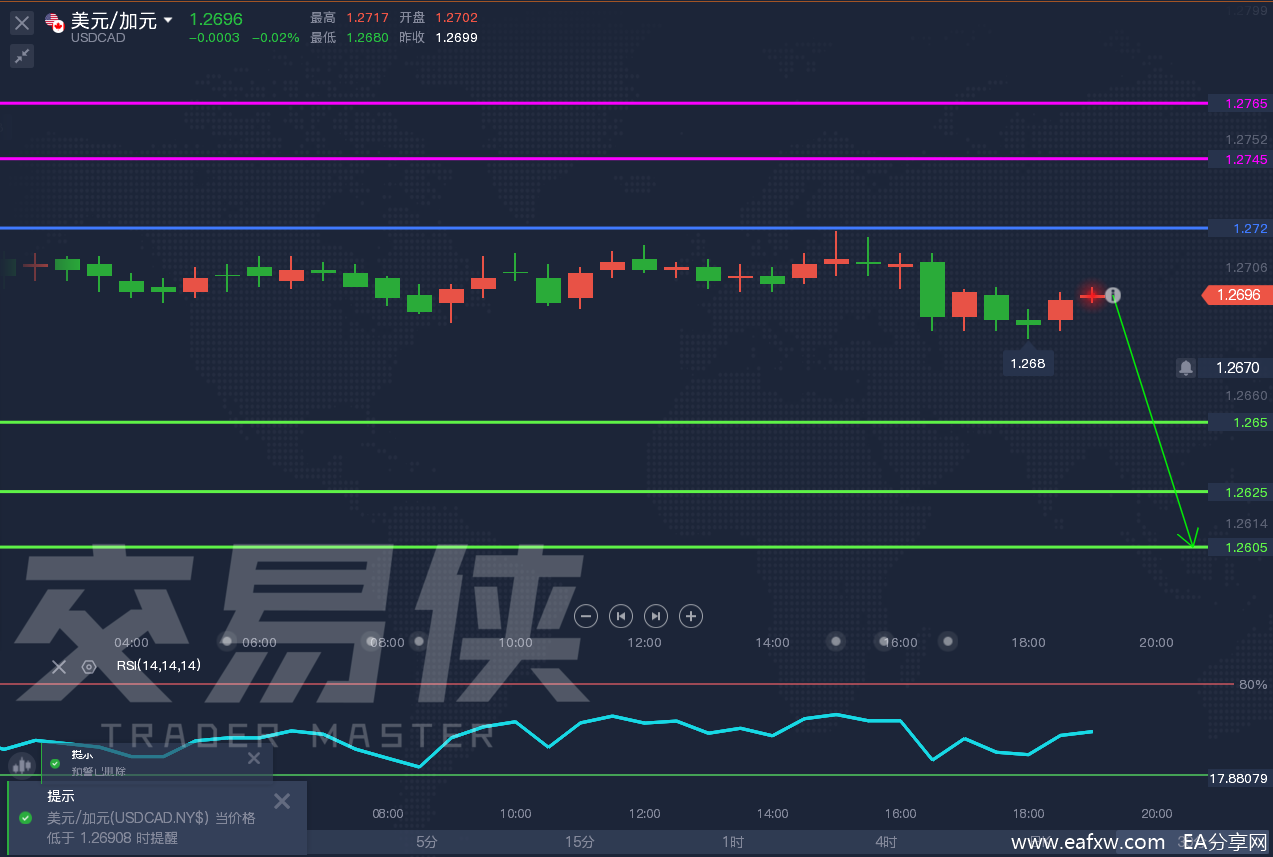Click the 开盘 1.2702 open value
The height and width of the screenshot is (857, 1273).
[x=456, y=18]
